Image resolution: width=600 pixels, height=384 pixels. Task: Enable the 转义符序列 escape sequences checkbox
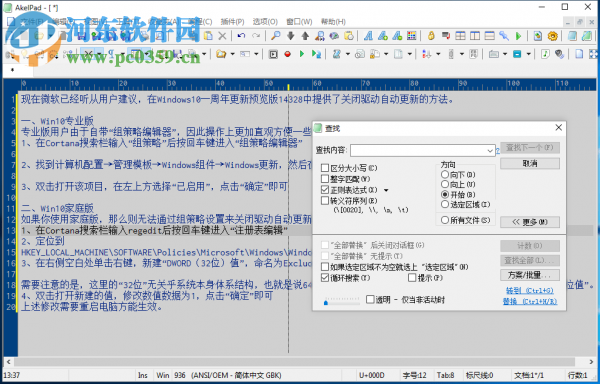325,200
